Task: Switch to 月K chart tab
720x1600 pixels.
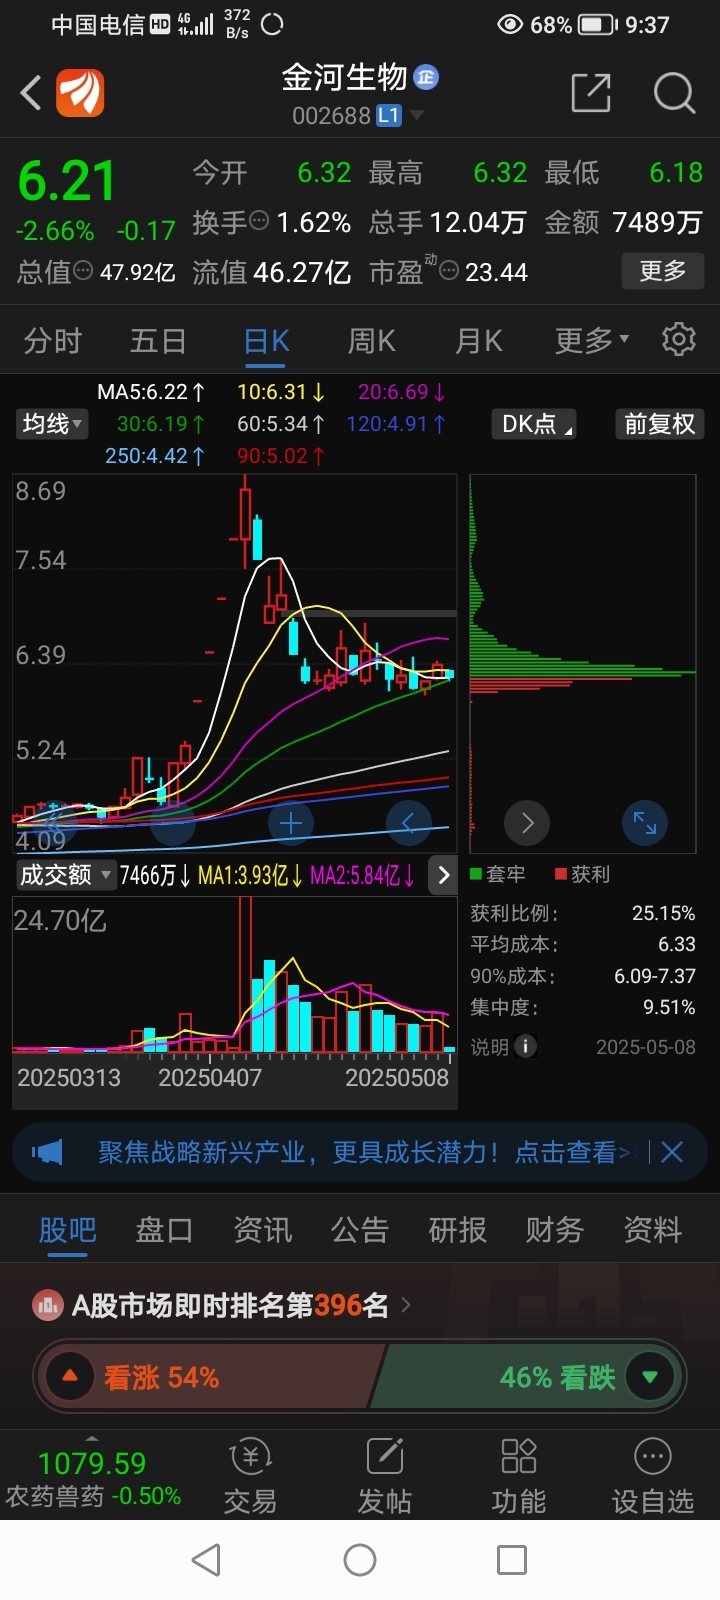Action: 478,341
